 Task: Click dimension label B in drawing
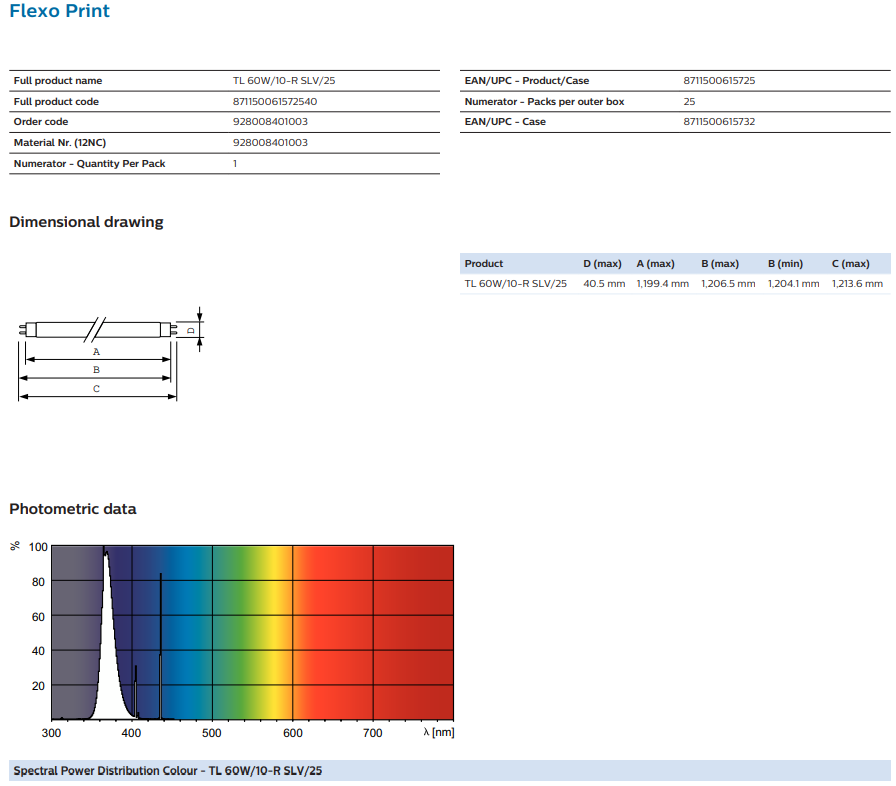point(96,370)
